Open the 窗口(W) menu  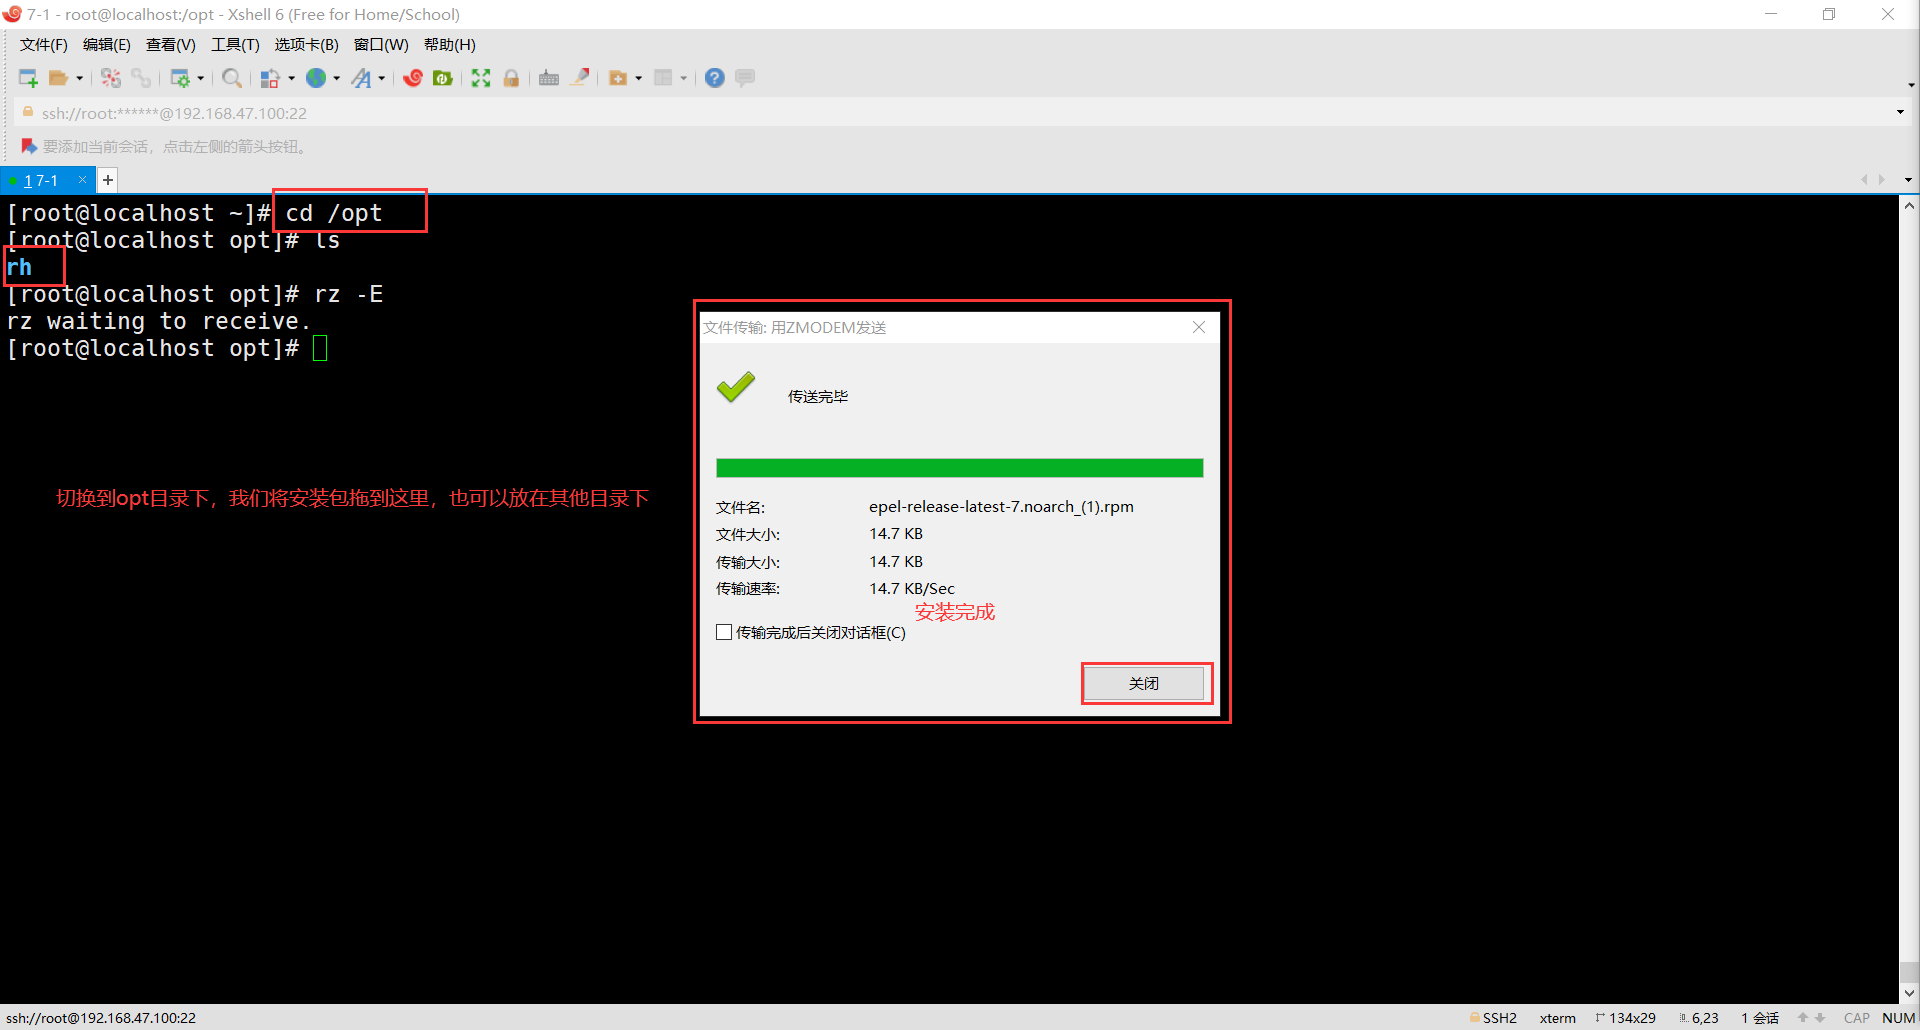(381, 45)
